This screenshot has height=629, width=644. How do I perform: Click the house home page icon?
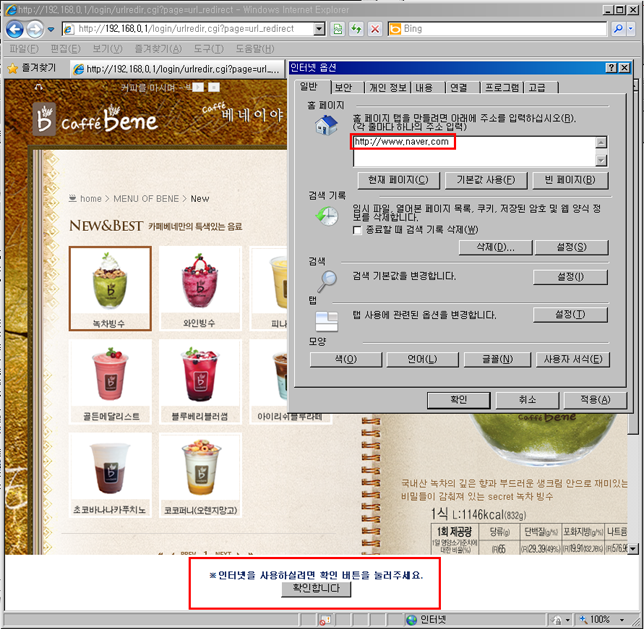[327, 125]
